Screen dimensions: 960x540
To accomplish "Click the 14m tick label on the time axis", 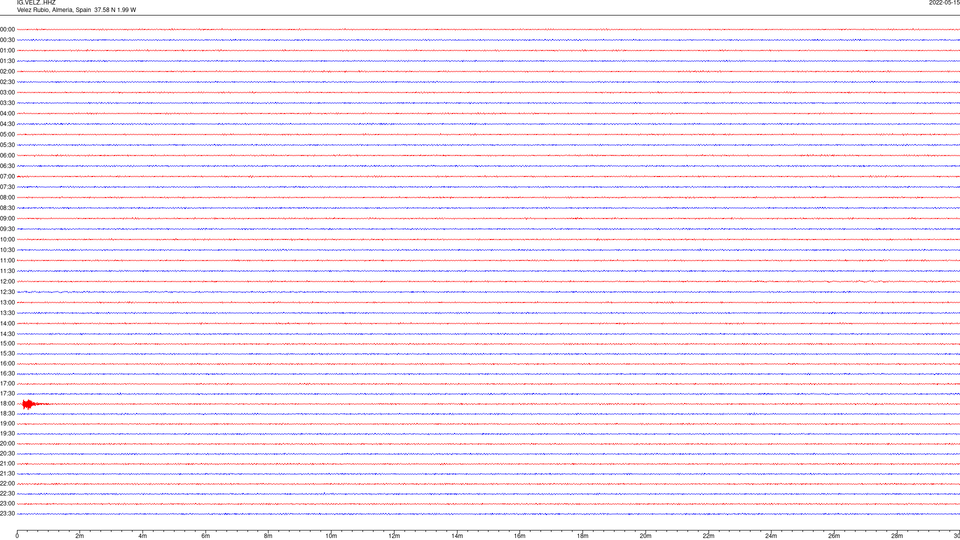I will pyautogui.click(x=457, y=536).
